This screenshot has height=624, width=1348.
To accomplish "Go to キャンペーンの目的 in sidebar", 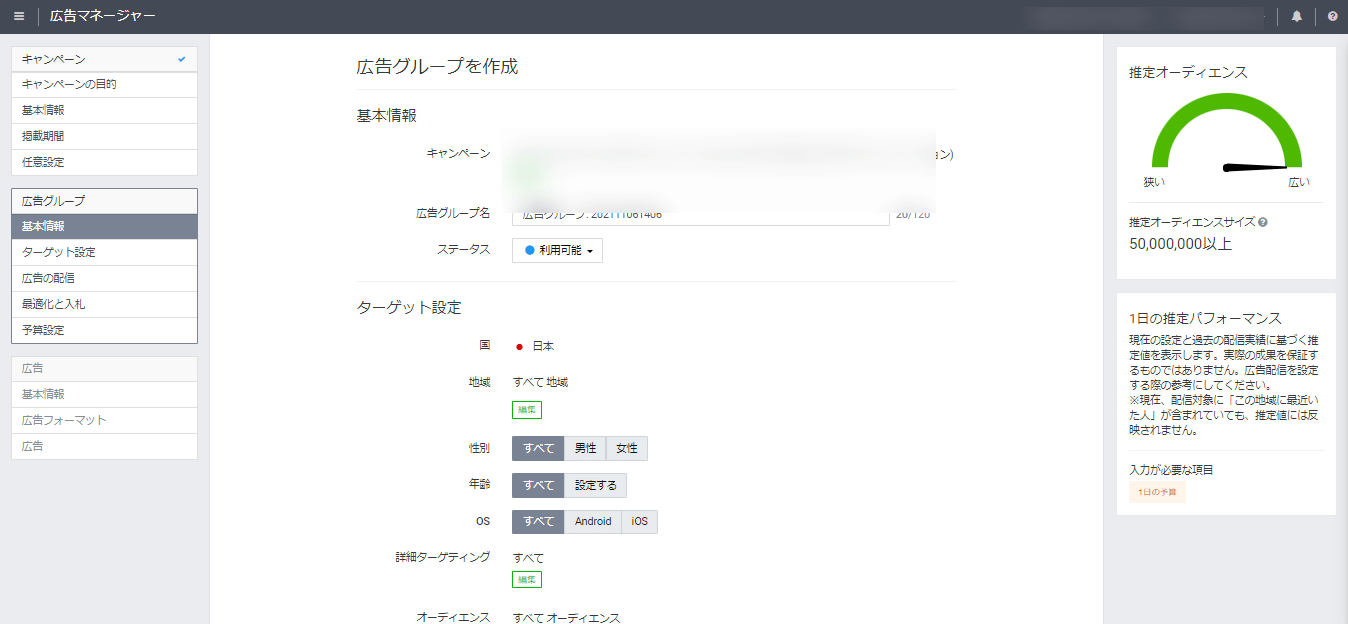I will pos(104,85).
